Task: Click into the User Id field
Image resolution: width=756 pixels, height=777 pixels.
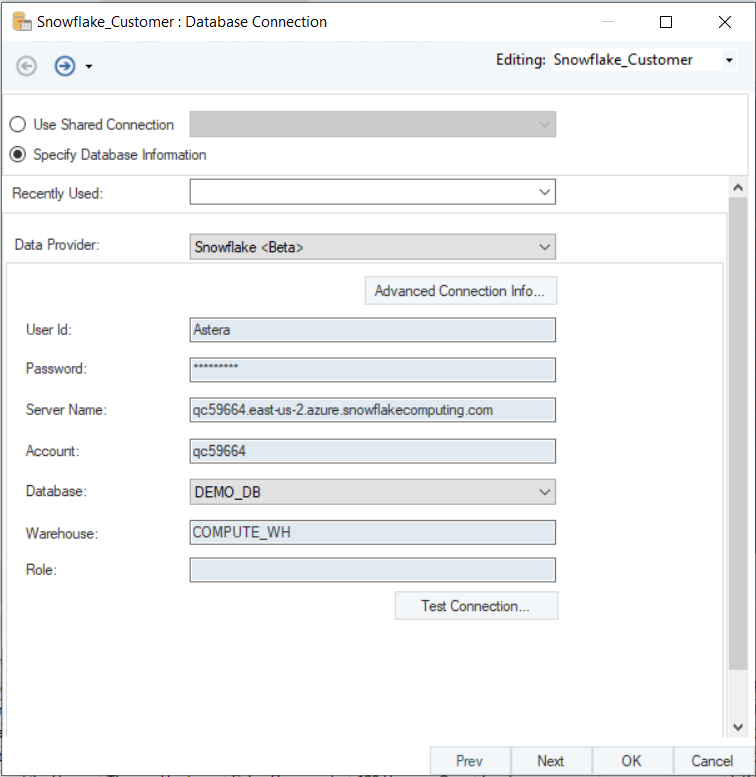Action: 372,330
